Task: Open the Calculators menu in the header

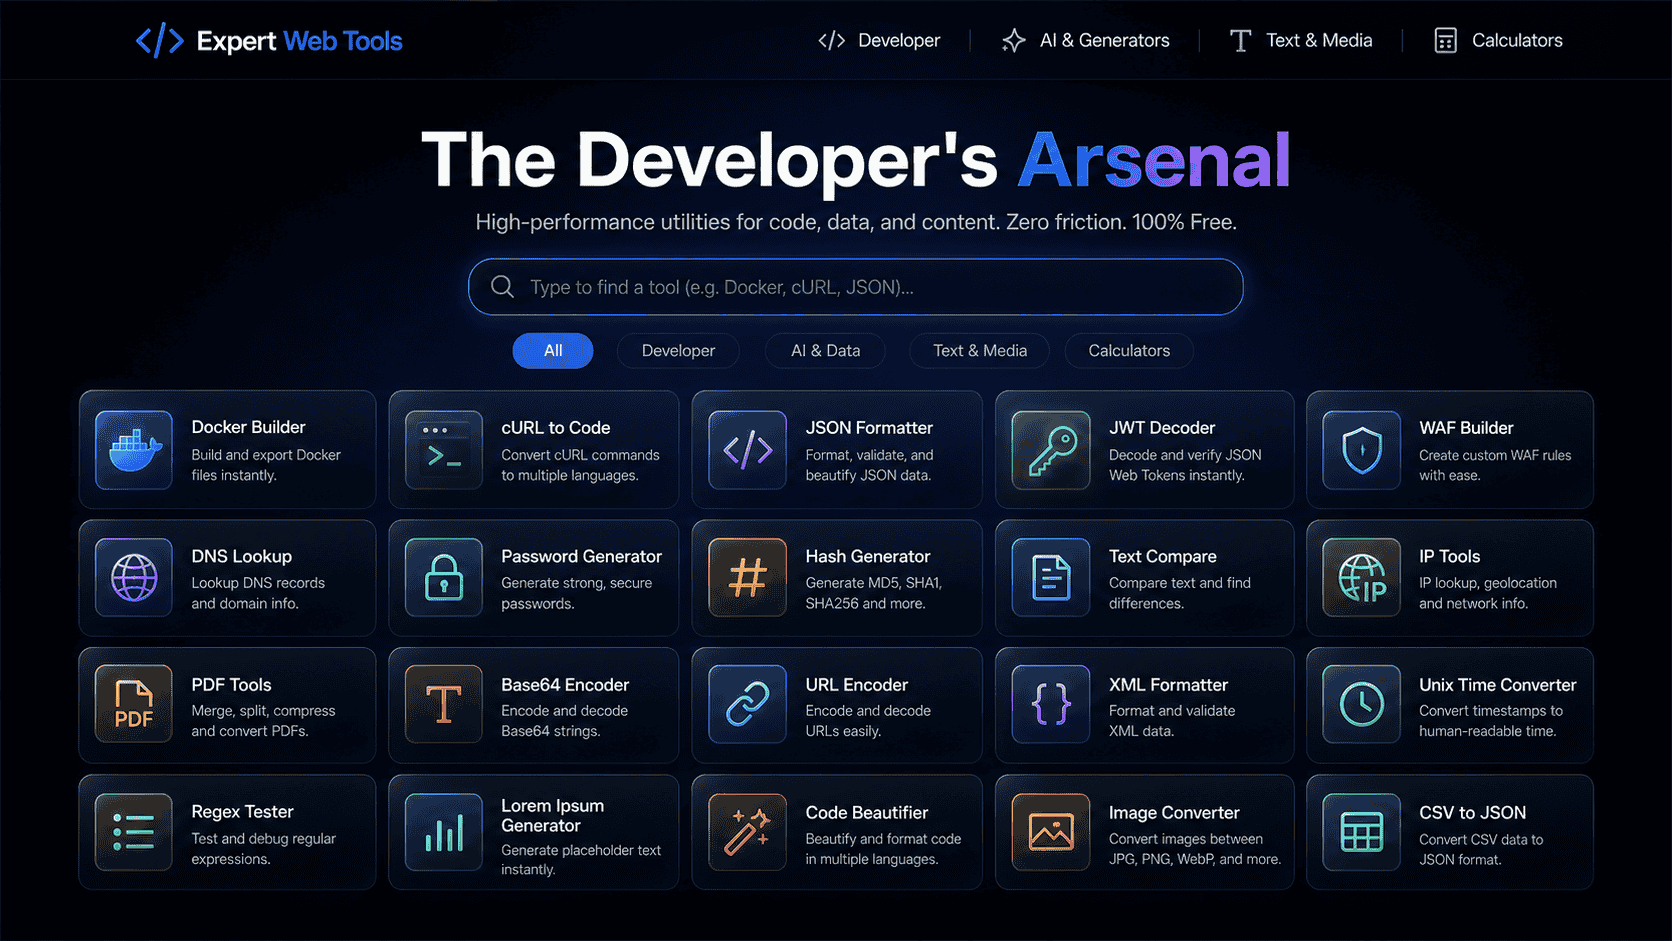Action: click(x=1498, y=40)
